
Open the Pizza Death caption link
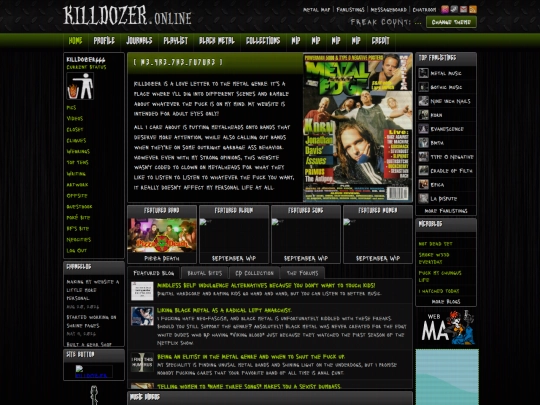click(162, 258)
